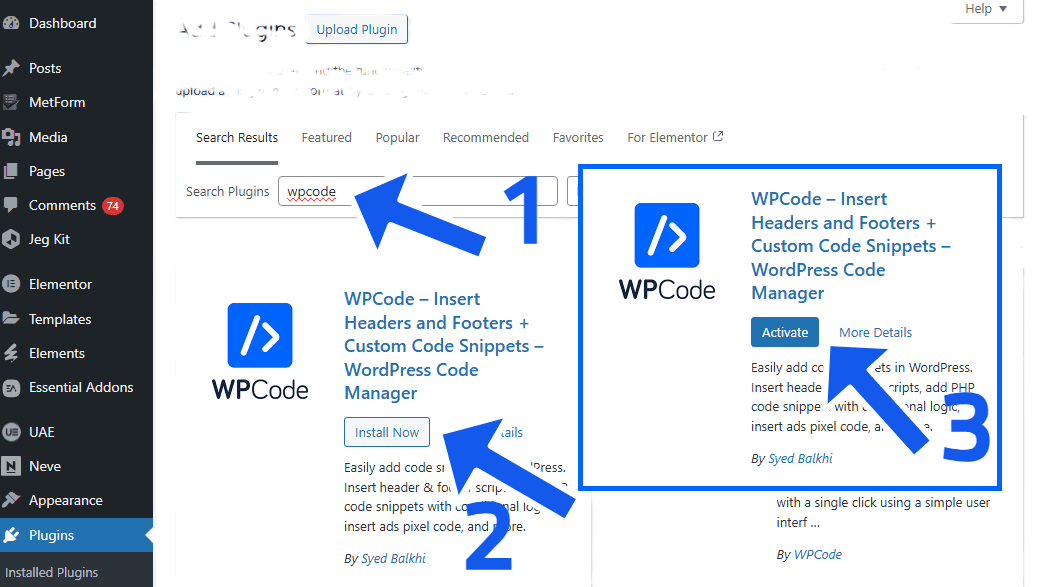Click the Neve theme icon
This screenshot has height=587, width=1037.
click(x=11, y=466)
